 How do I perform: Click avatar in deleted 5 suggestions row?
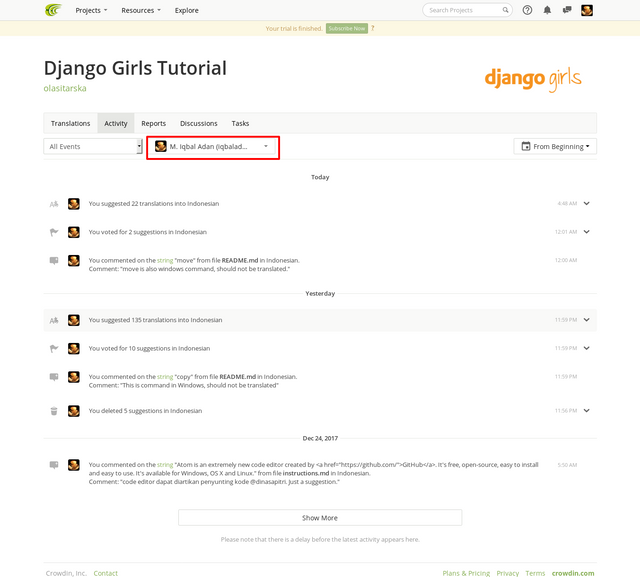[x=73, y=411]
